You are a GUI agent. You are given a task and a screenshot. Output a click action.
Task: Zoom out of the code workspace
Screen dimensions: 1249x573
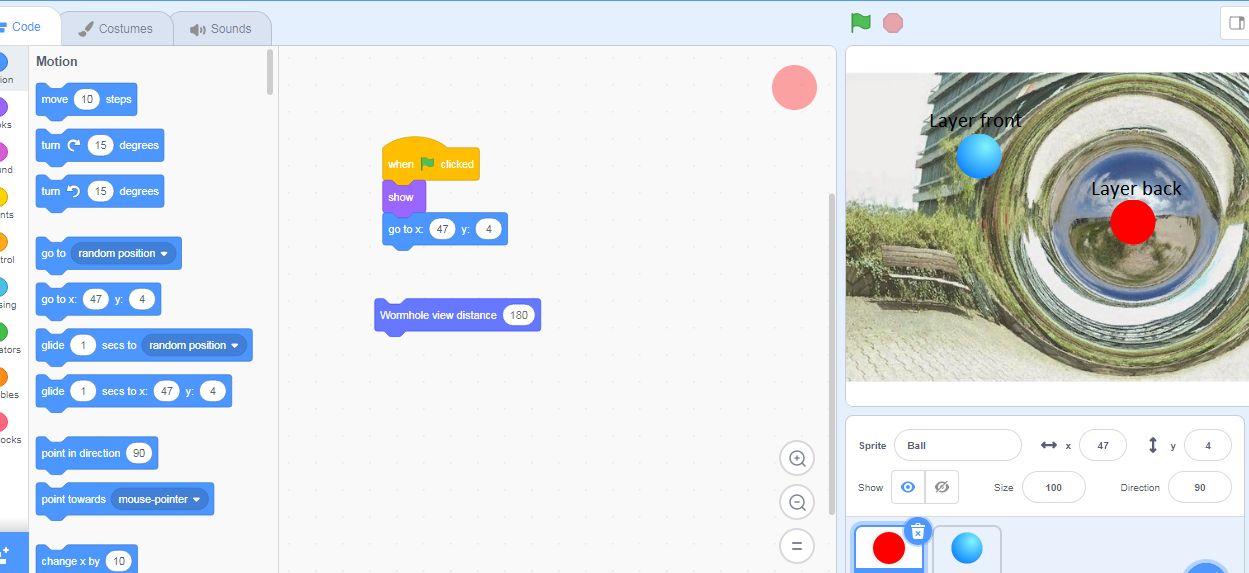797,502
